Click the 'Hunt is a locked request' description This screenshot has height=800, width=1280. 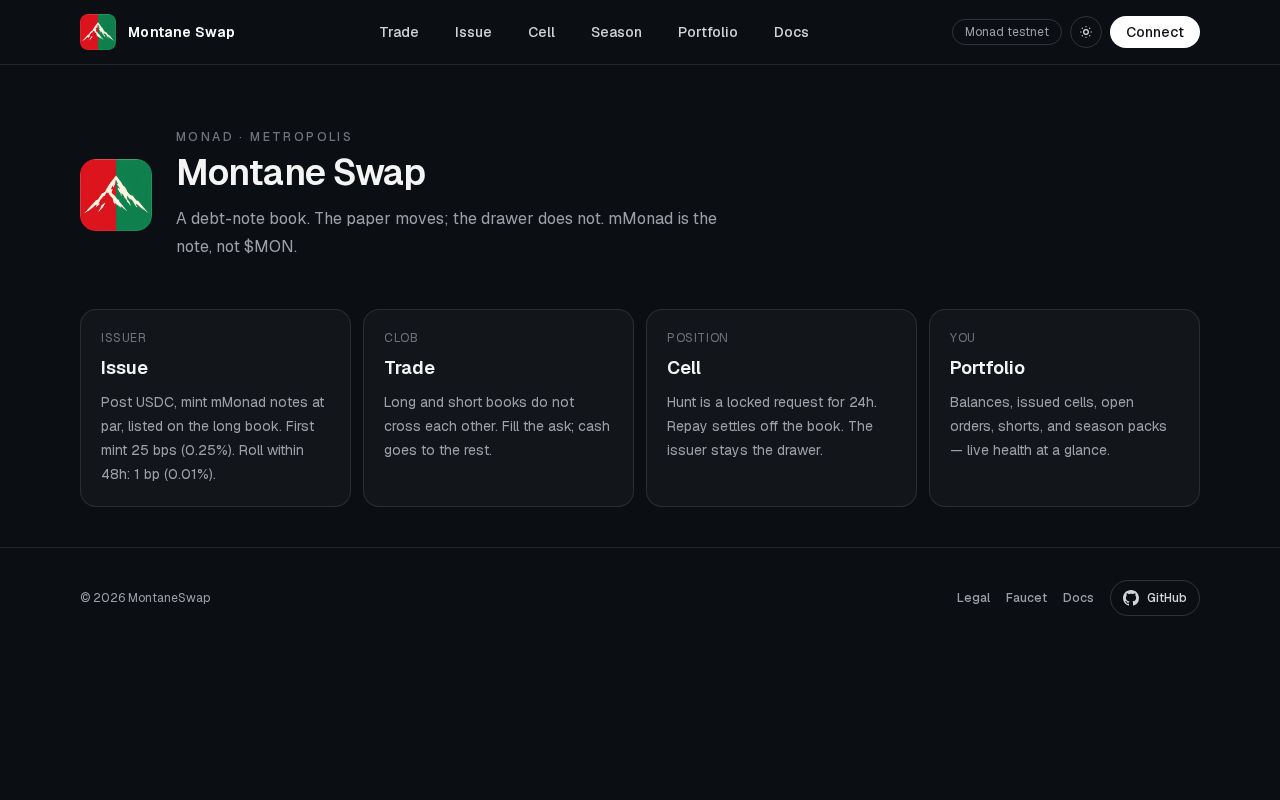772,426
